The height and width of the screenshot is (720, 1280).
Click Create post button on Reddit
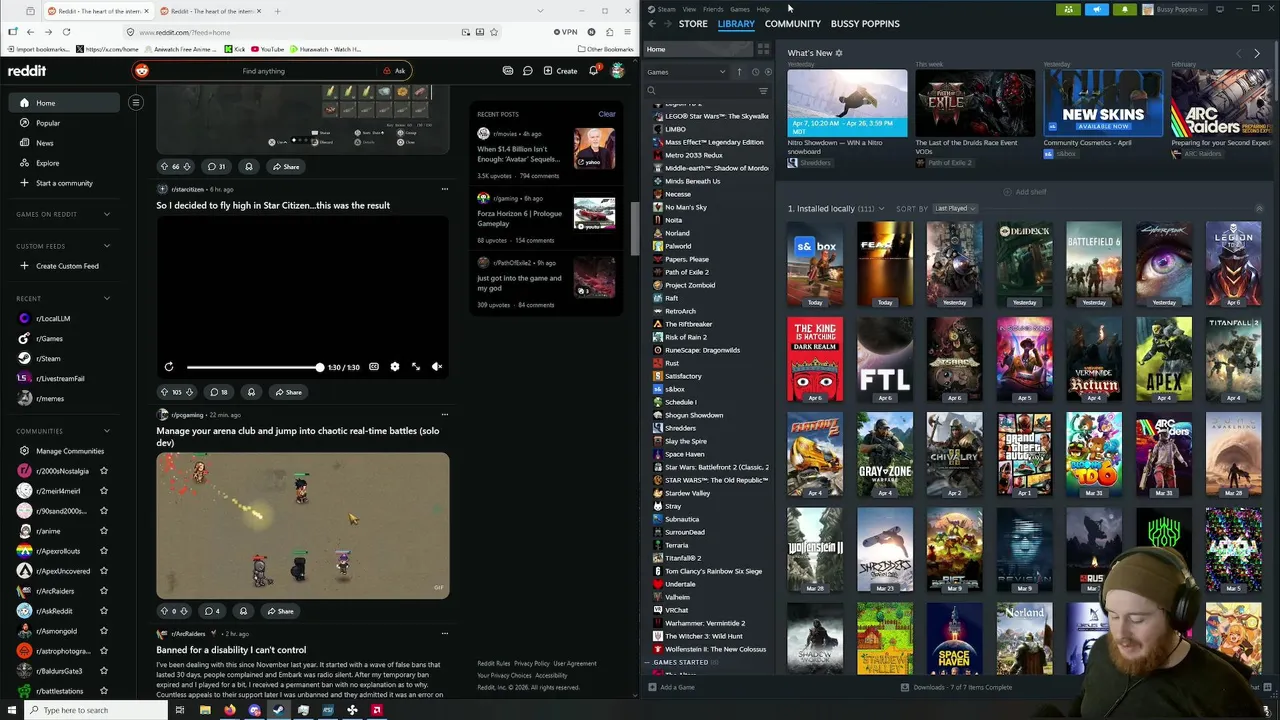point(560,71)
